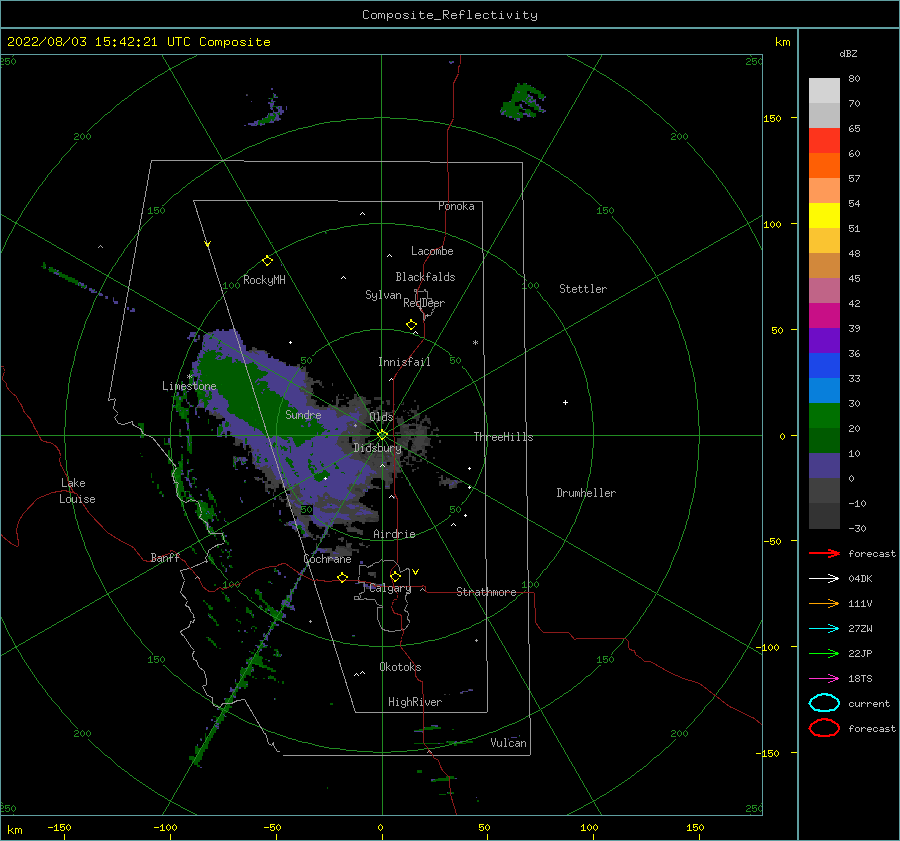Click the 80 dBZ legend value
Viewport: 900px width, 841px height.
tap(854, 78)
